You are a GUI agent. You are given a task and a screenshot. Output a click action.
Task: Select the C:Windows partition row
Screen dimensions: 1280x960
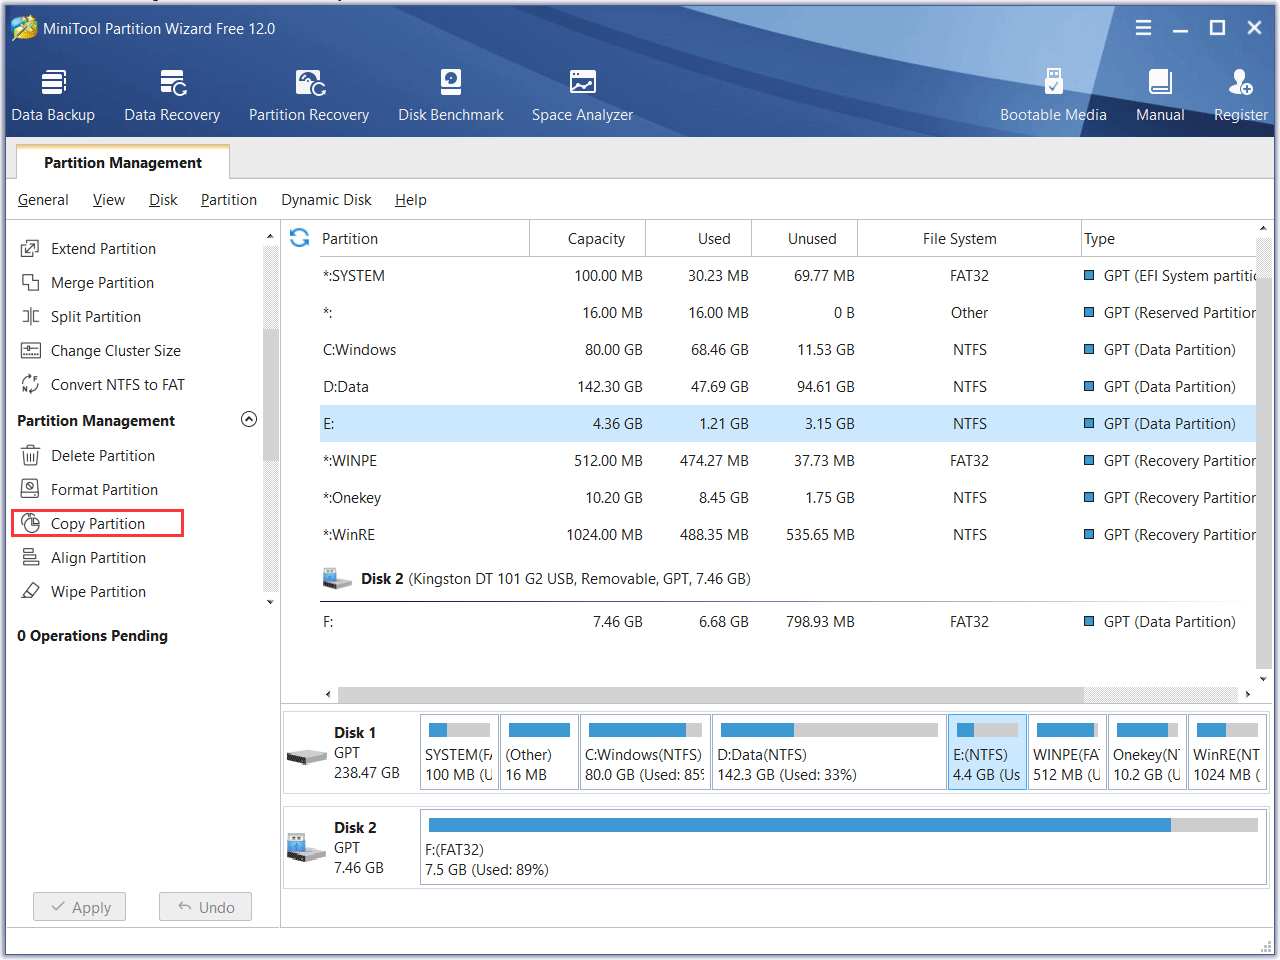[x=787, y=349]
